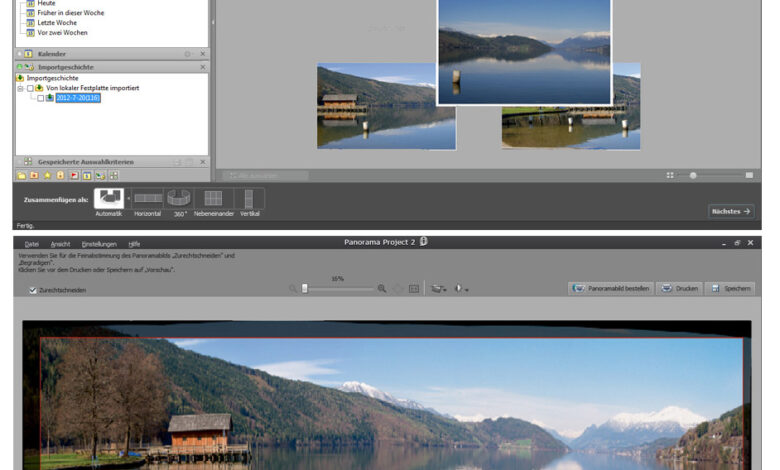The height and width of the screenshot is (470, 780).
Task: Check the Von lokaler Festplatte importiert checkbox
Action: pyautogui.click(x=30, y=89)
